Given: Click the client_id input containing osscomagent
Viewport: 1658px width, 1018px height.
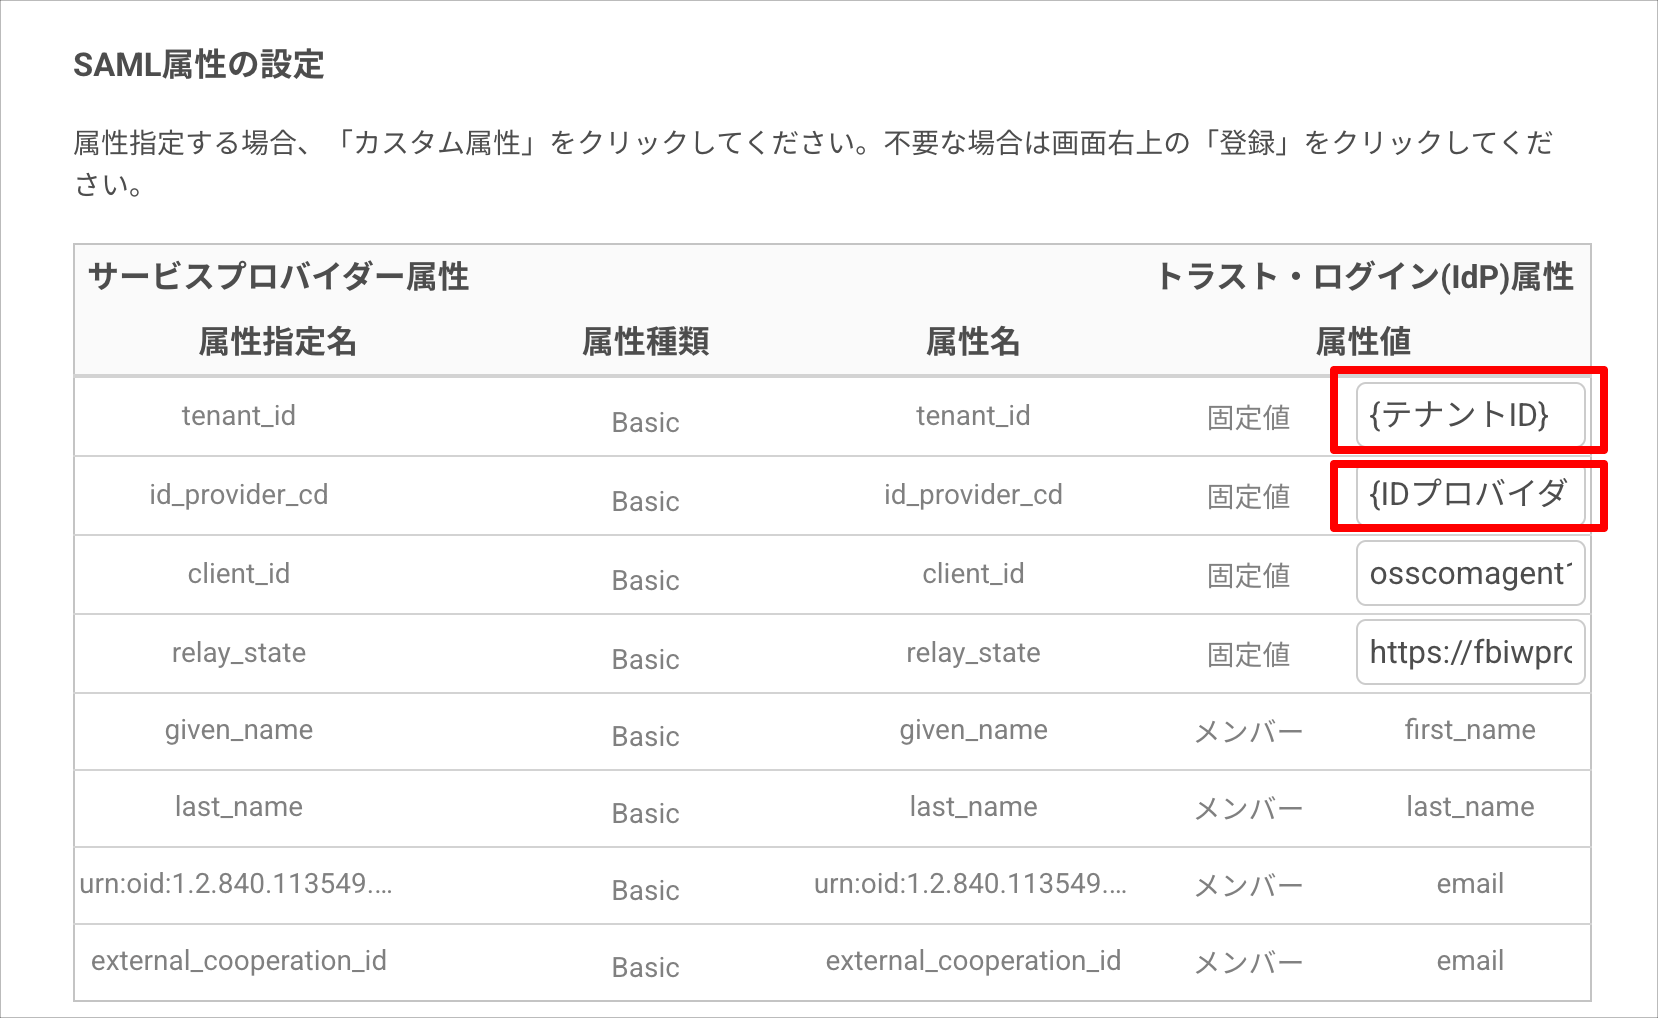Looking at the screenshot, I should (1469, 573).
